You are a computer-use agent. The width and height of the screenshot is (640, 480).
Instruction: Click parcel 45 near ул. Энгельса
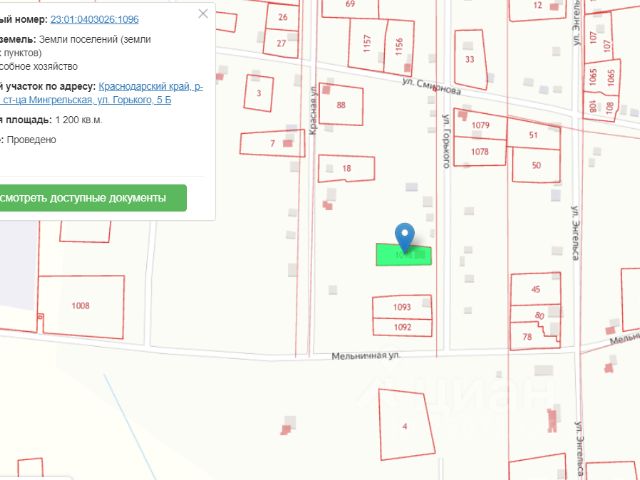[535, 289]
